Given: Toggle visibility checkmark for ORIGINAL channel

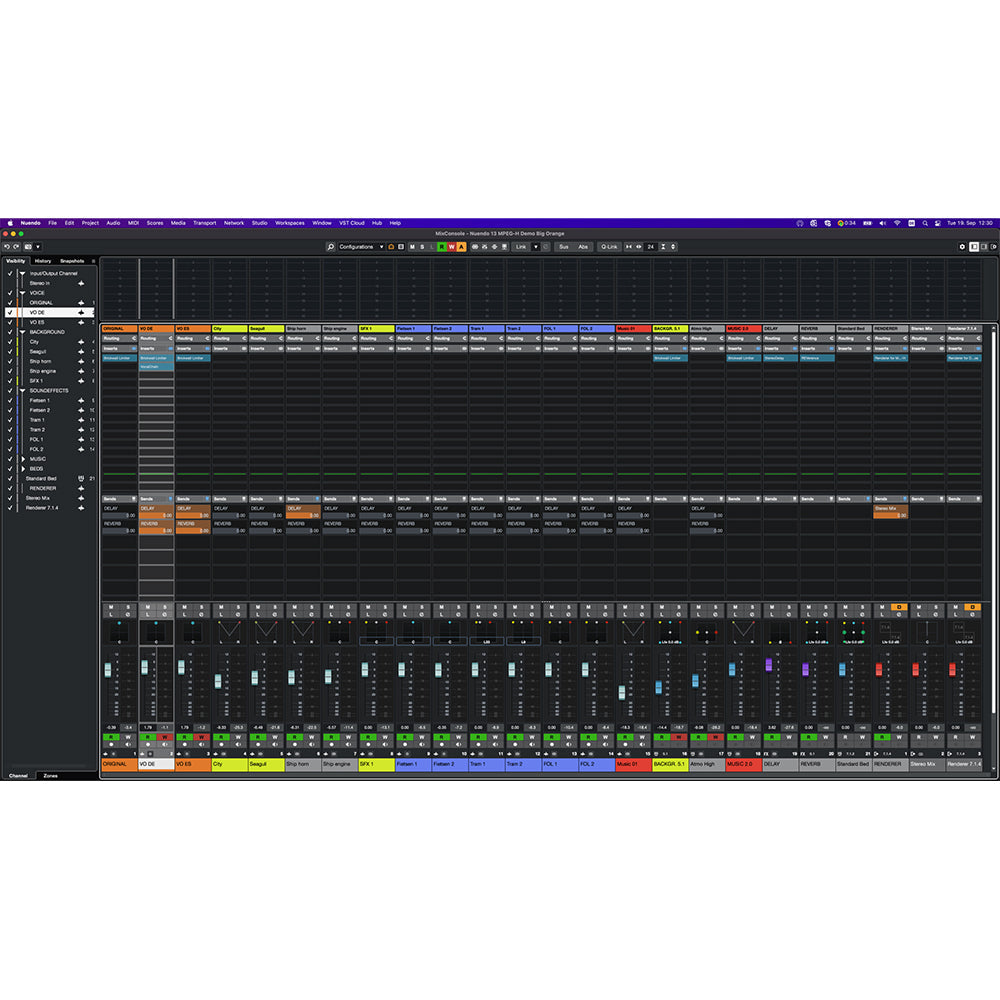Looking at the screenshot, I should [10, 303].
